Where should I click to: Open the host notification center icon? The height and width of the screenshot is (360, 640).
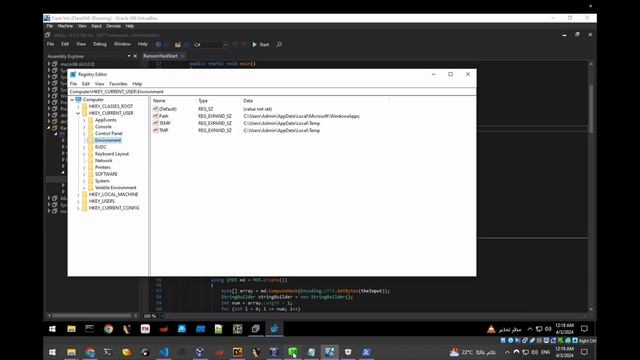(584, 352)
